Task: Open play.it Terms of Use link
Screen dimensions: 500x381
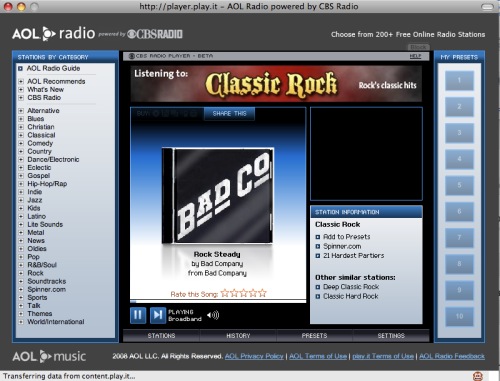Action: pos(383,356)
